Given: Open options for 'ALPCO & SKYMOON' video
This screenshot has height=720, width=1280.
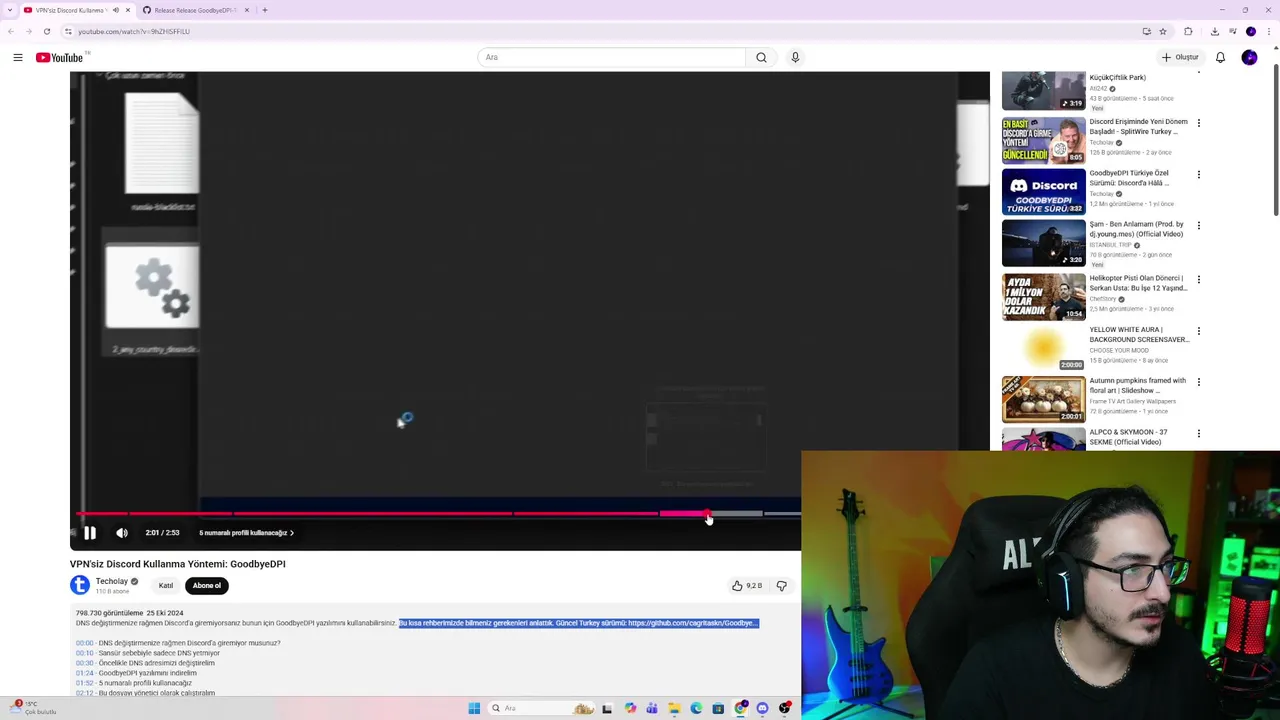Looking at the screenshot, I should point(1199,433).
